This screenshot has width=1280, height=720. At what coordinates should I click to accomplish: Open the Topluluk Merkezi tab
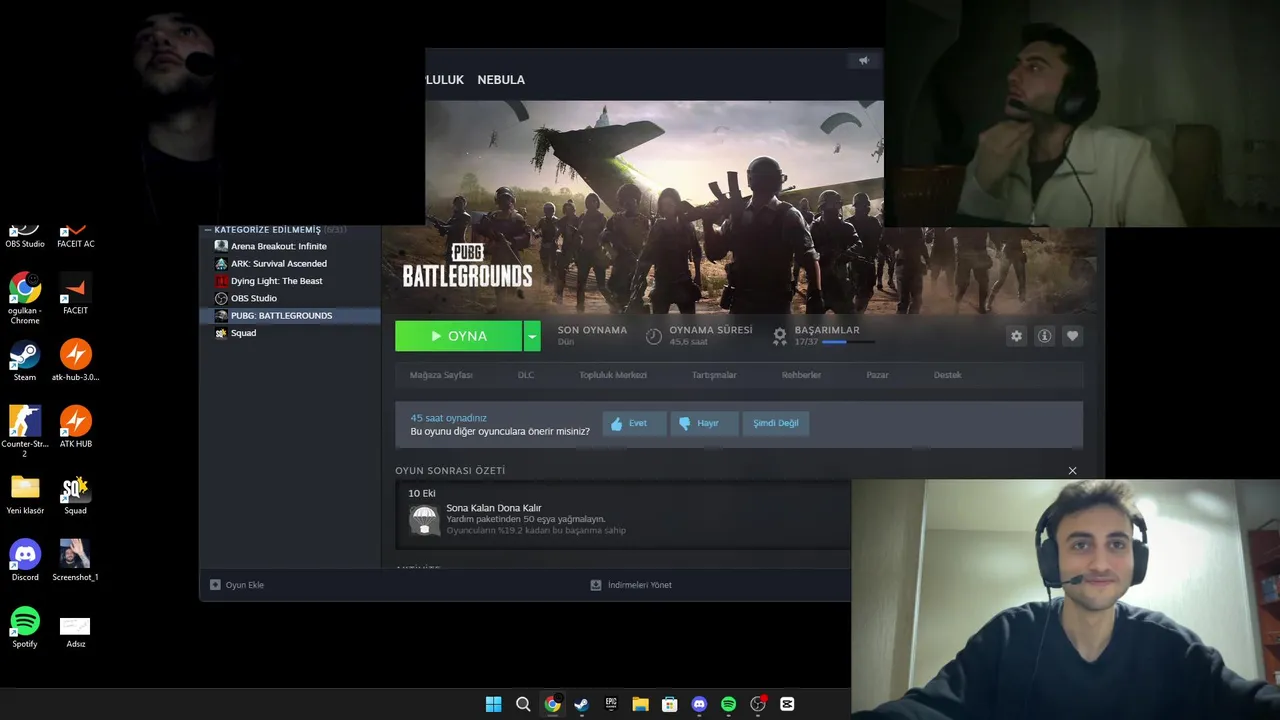[613, 375]
